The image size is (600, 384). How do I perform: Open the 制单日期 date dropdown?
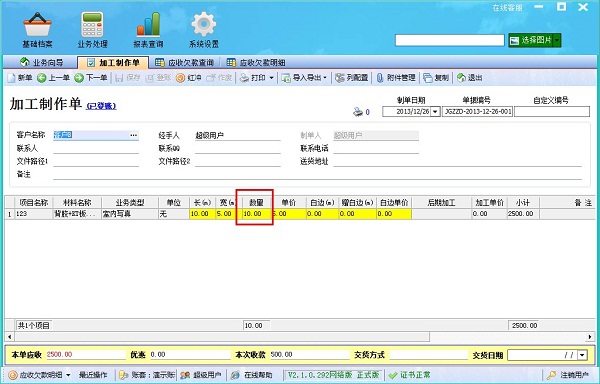click(435, 112)
